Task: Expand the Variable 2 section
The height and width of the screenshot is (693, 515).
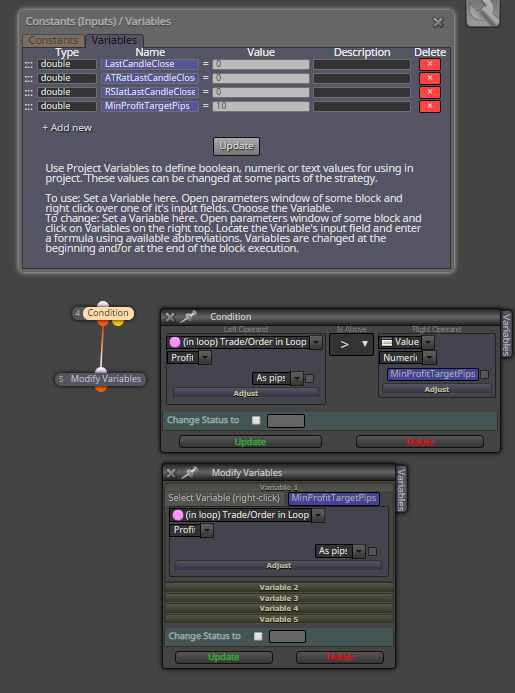Action: pos(279,588)
